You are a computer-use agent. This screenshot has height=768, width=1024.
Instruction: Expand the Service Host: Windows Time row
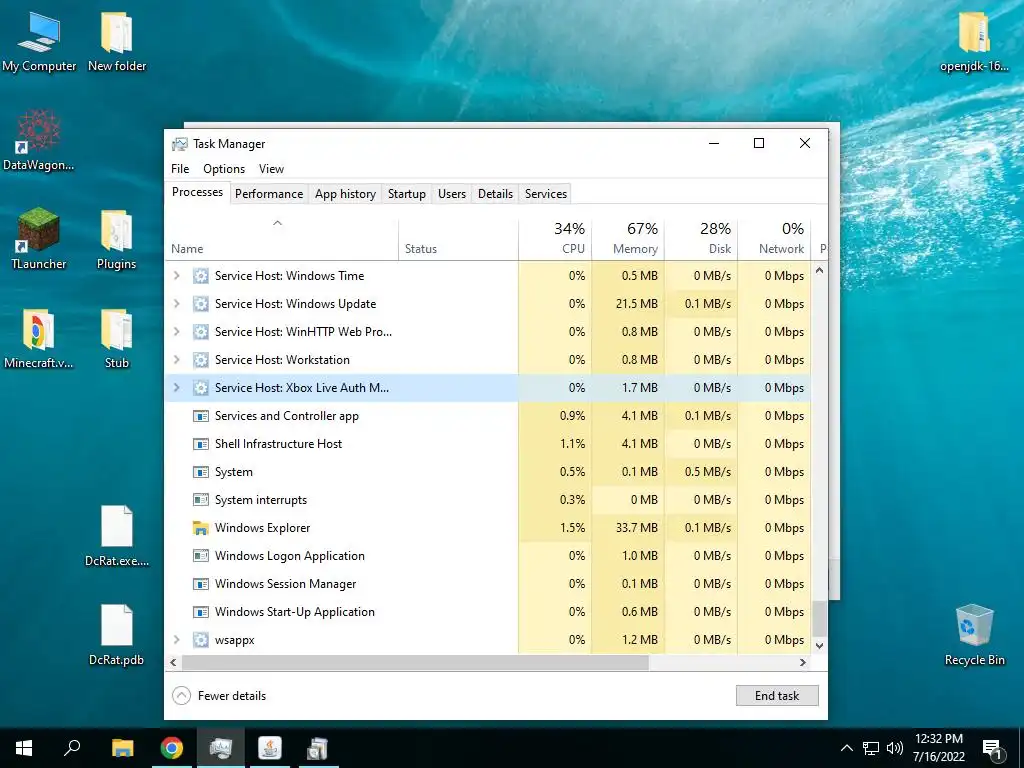pyautogui.click(x=176, y=276)
